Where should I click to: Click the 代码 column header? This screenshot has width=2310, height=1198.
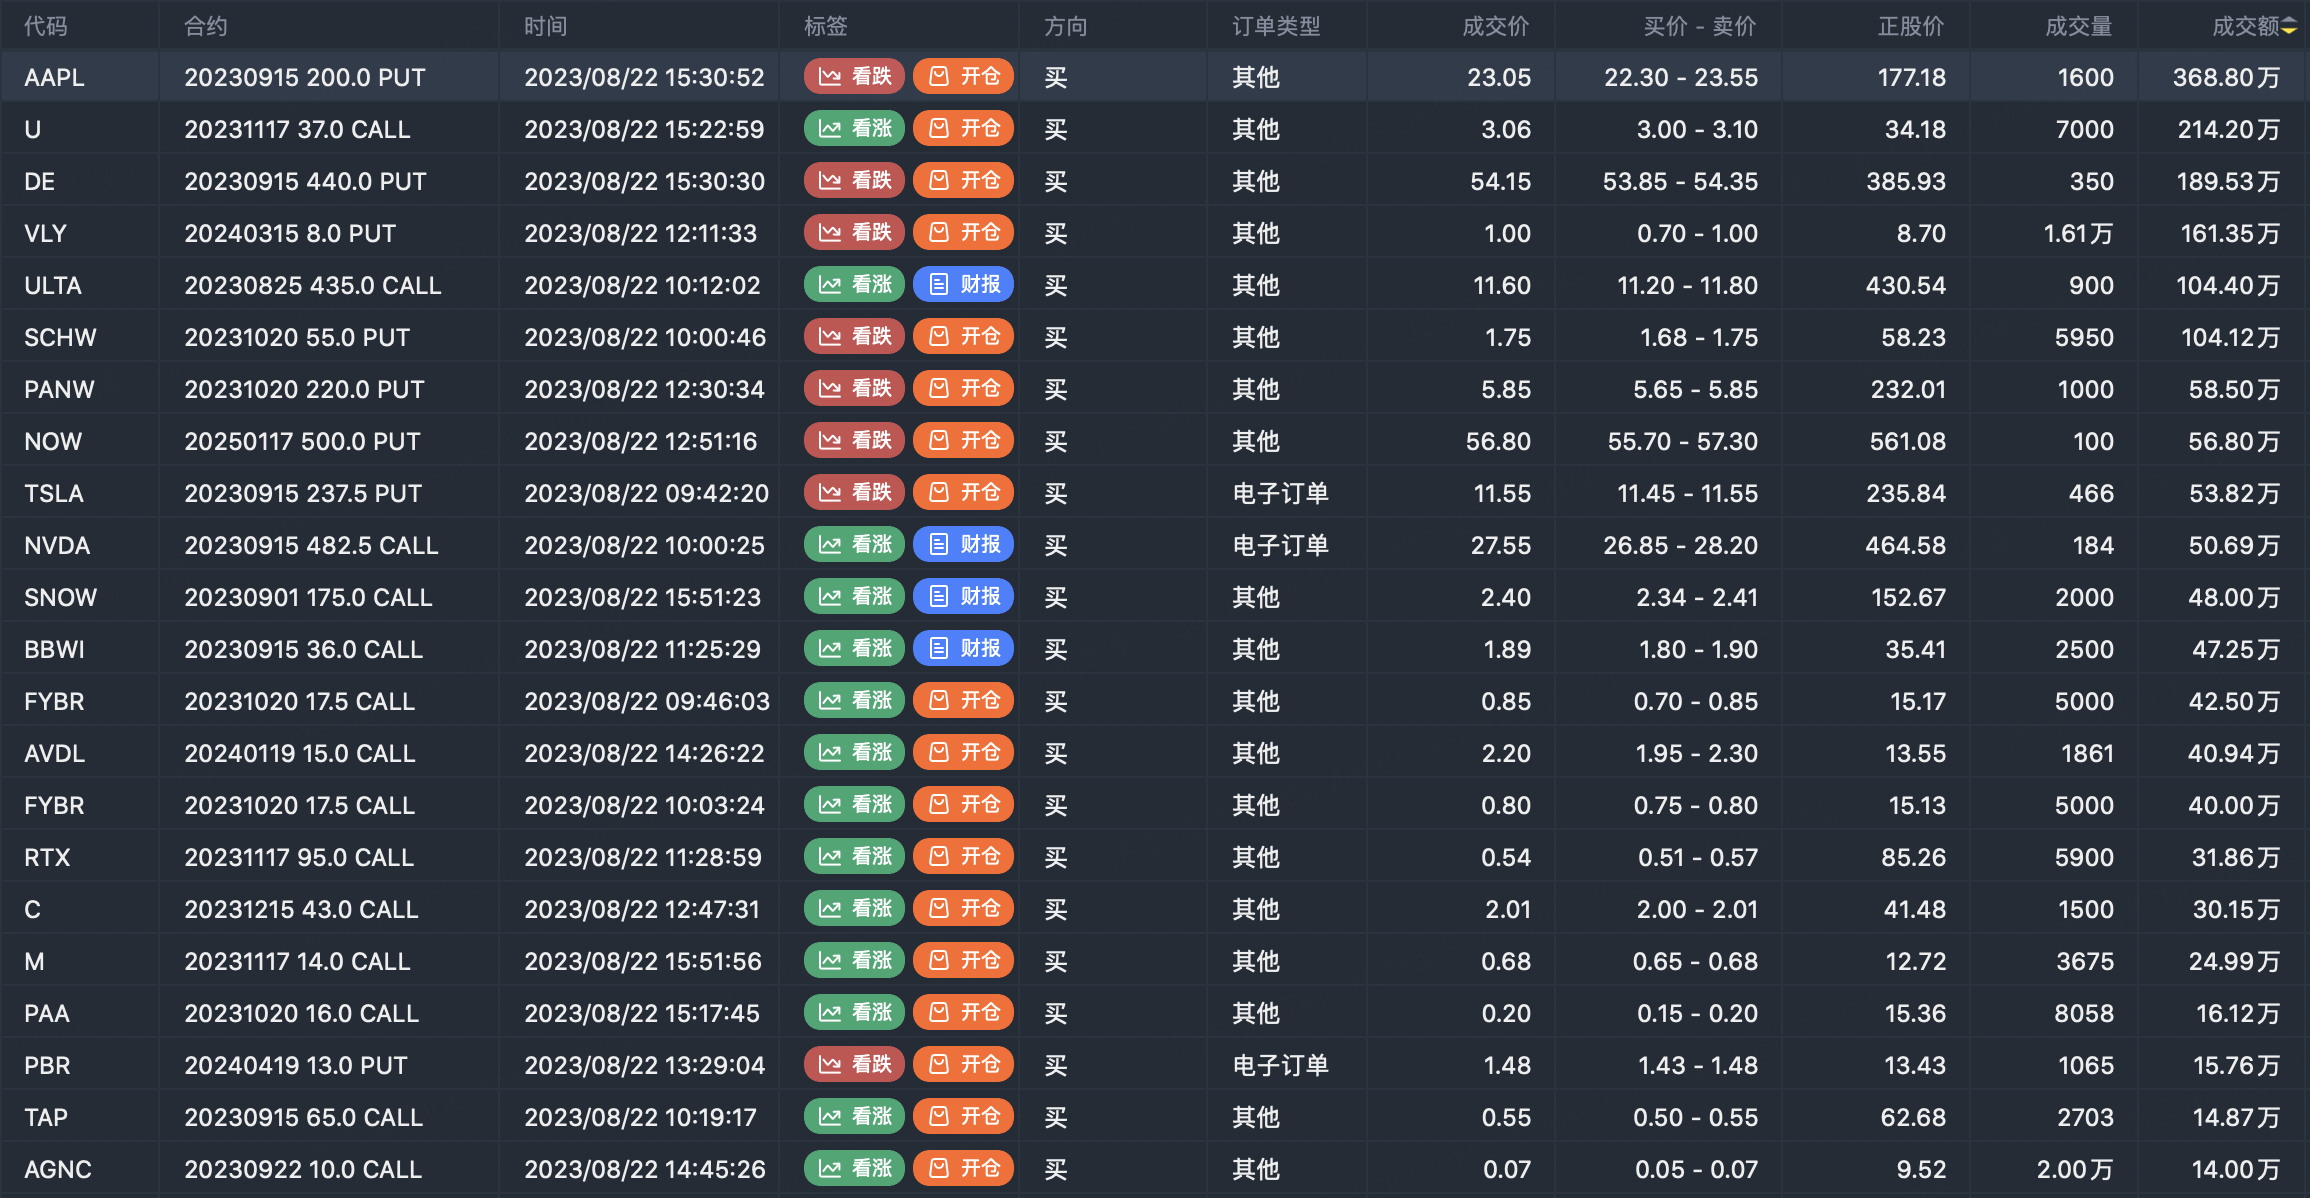point(46,27)
